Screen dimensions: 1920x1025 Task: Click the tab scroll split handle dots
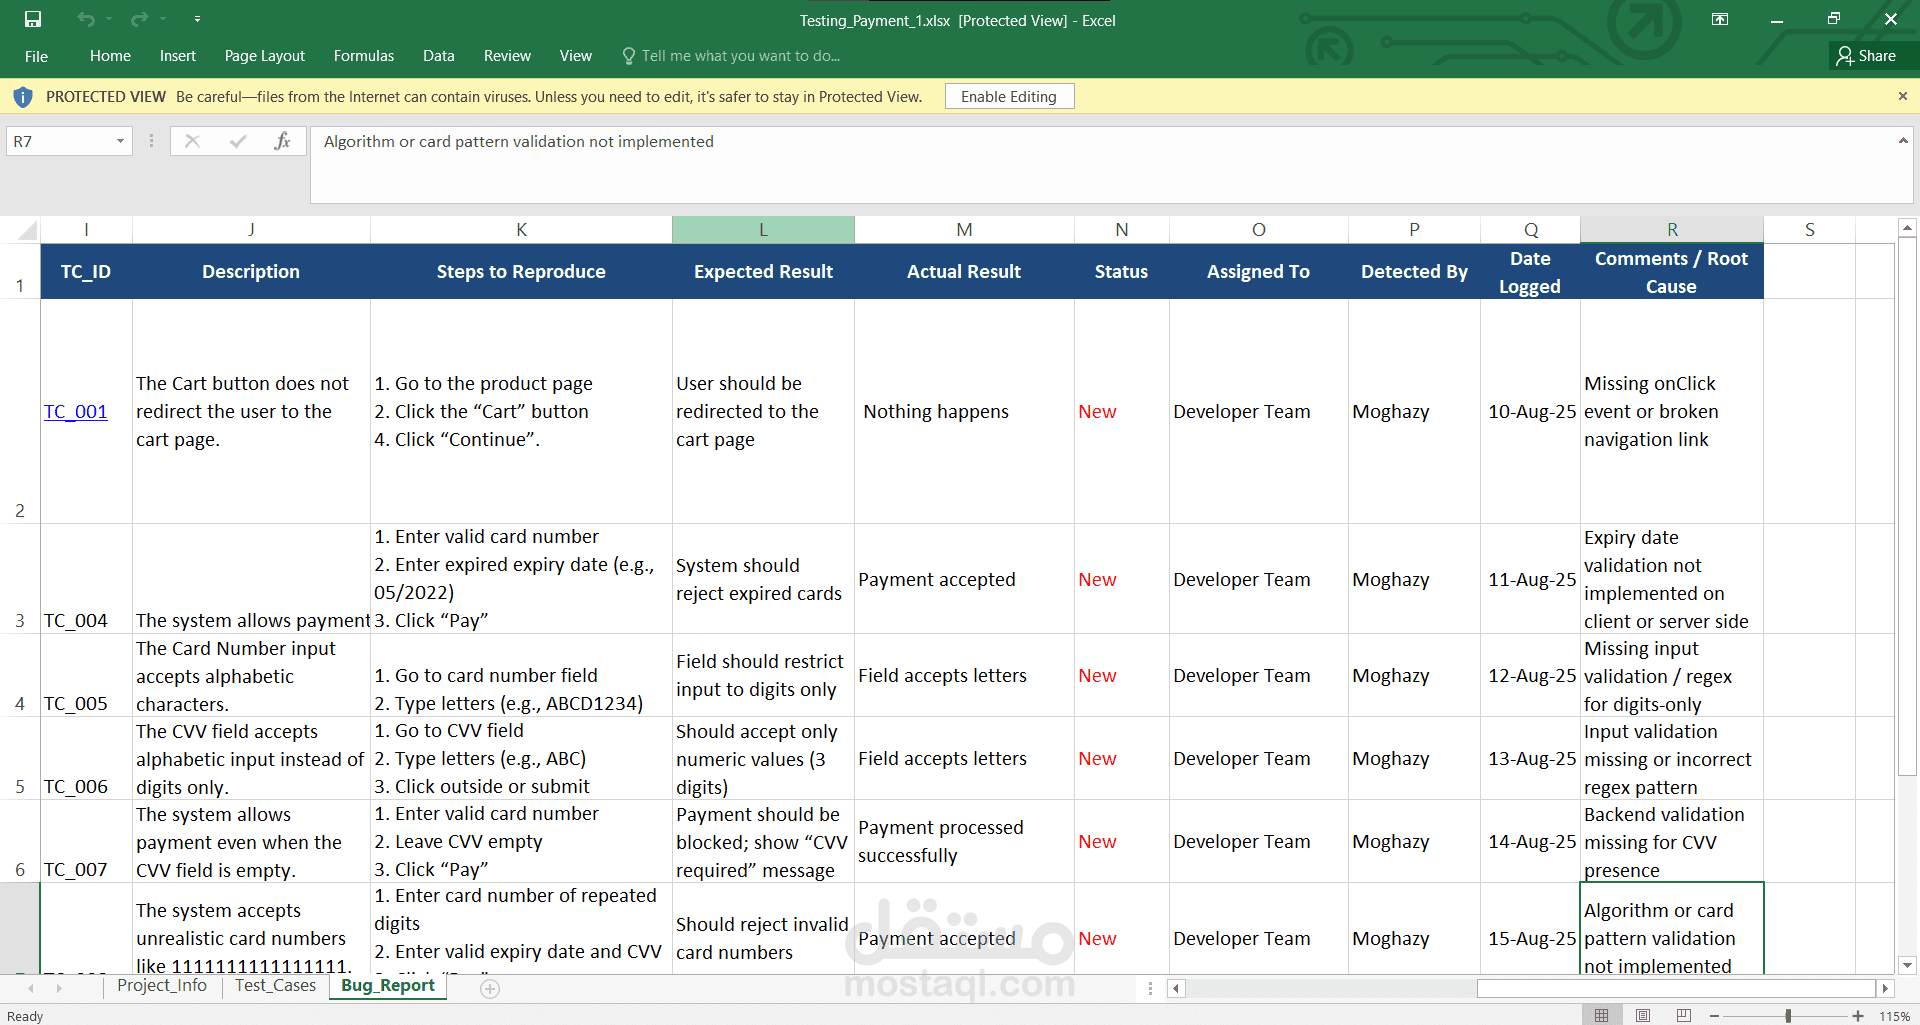point(1150,988)
